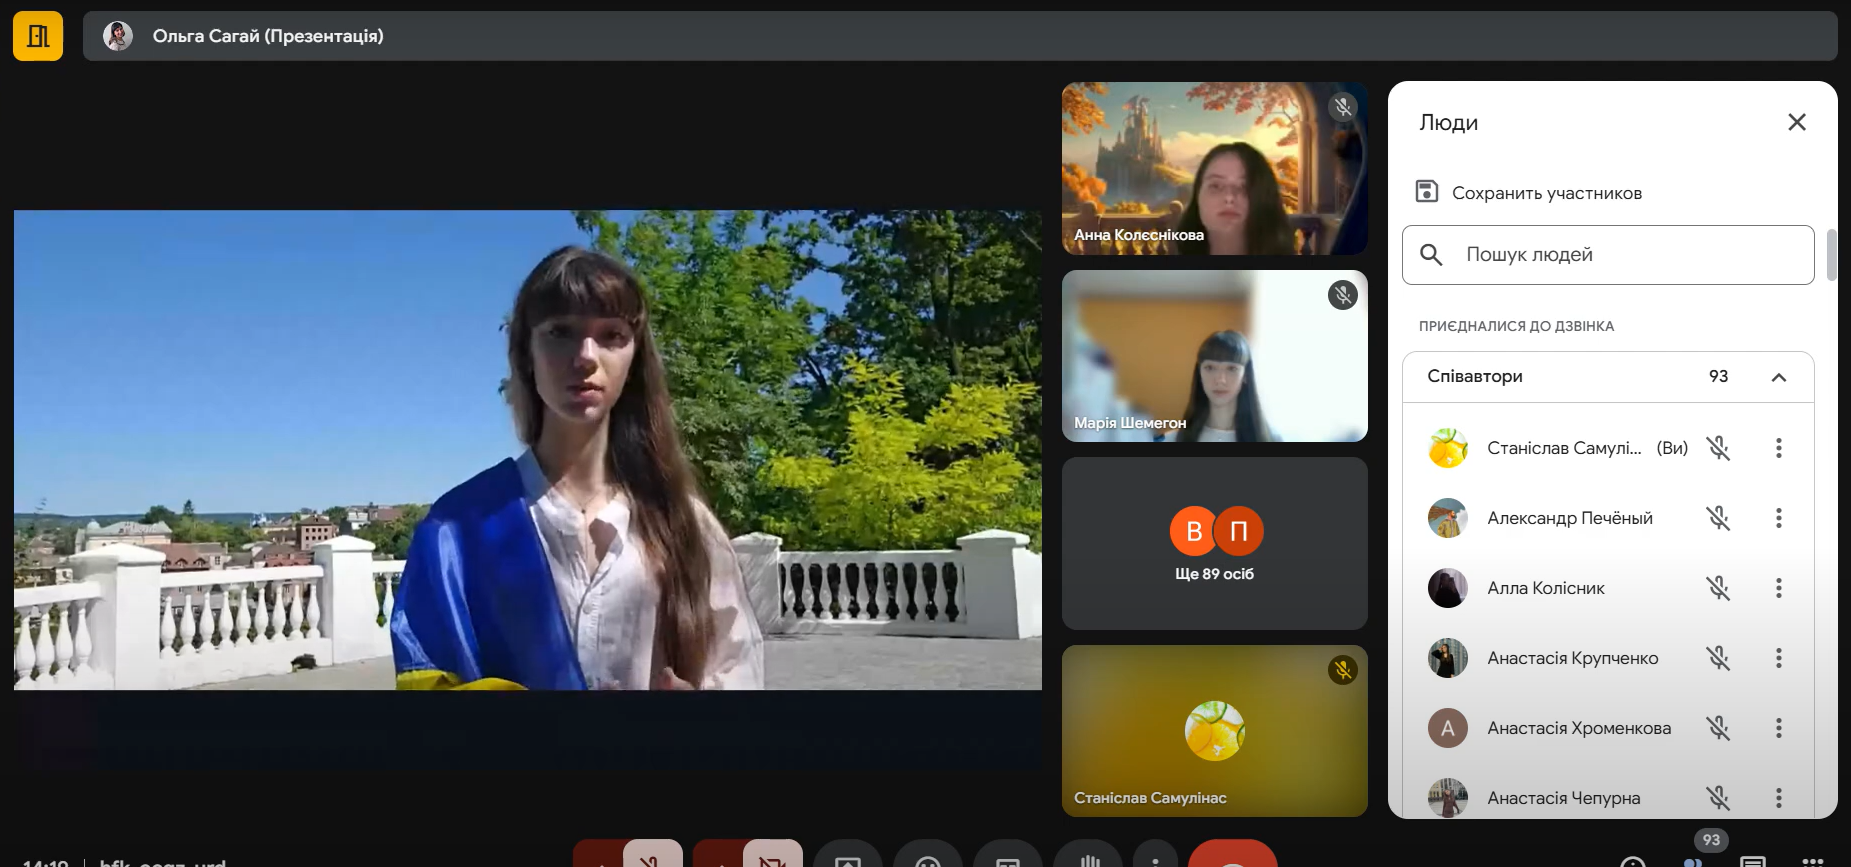The width and height of the screenshot is (1851, 867).
Task: Toggle microphone button in bottom call bar
Action: coord(652,856)
